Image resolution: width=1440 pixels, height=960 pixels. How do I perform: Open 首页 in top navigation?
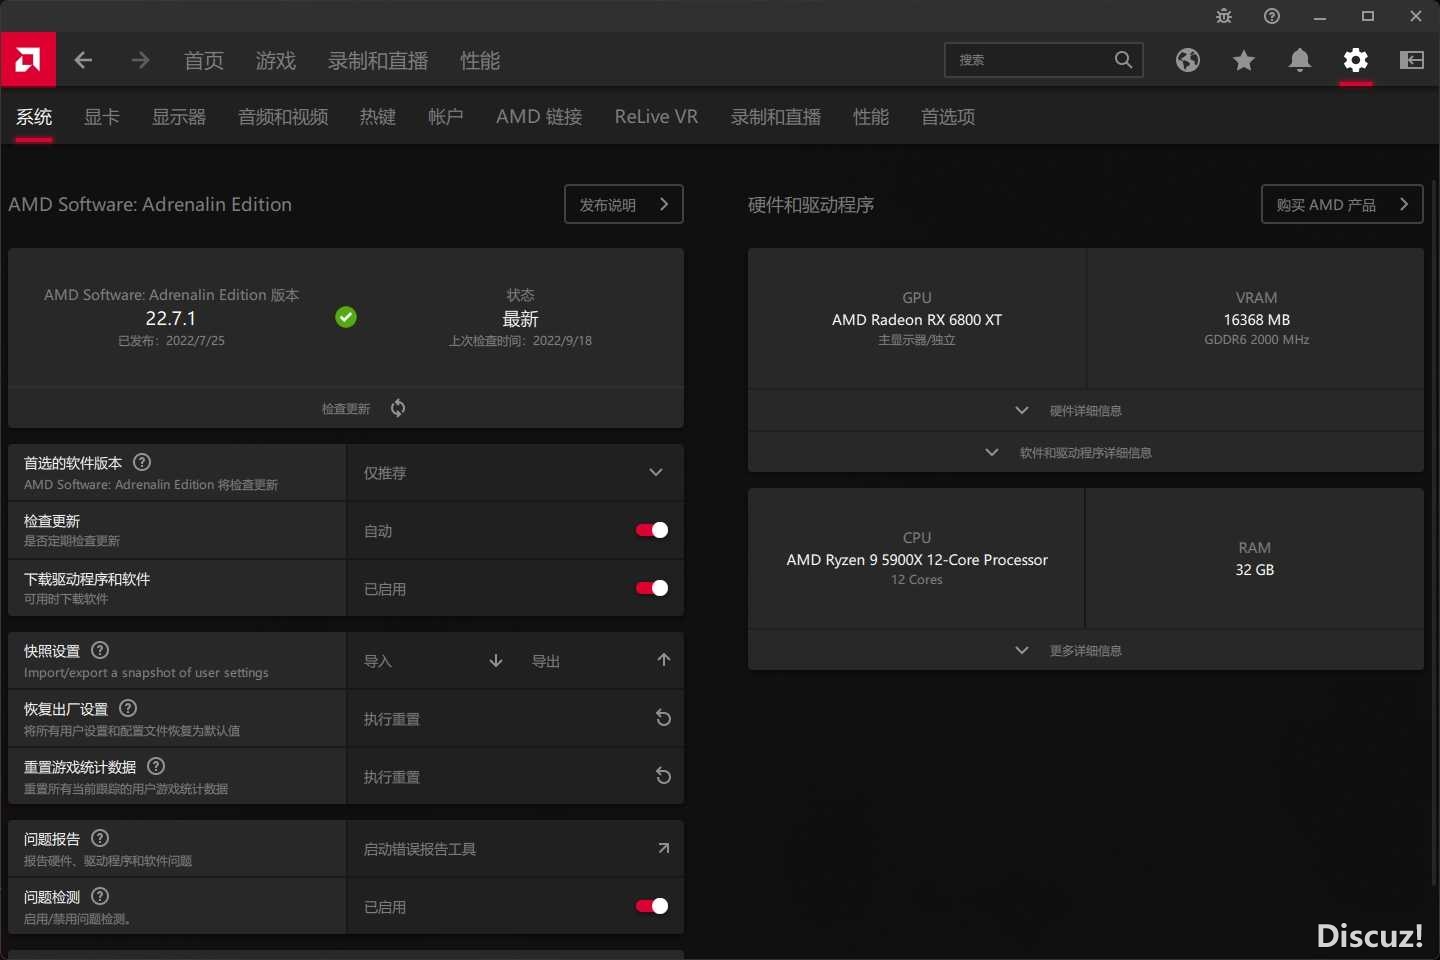204,61
